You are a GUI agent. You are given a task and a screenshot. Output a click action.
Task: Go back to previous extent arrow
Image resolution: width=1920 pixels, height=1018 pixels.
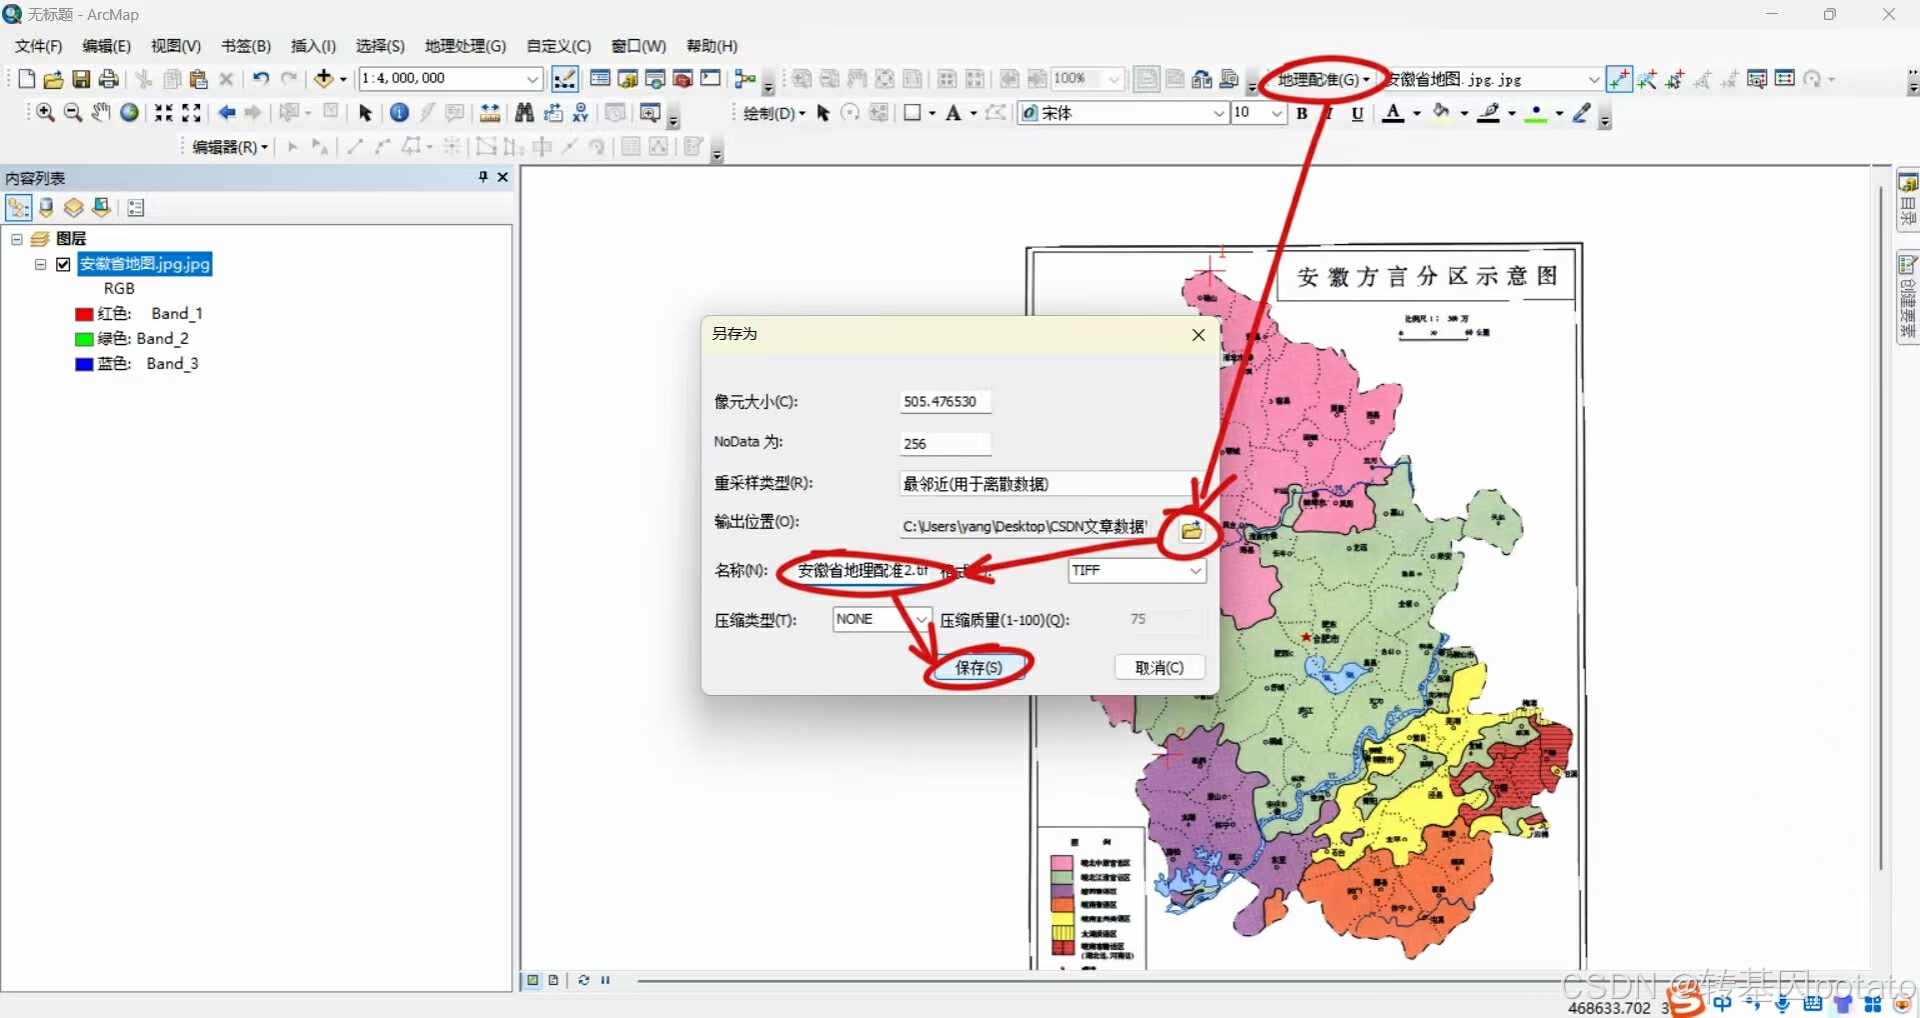pyautogui.click(x=227, y=113)
